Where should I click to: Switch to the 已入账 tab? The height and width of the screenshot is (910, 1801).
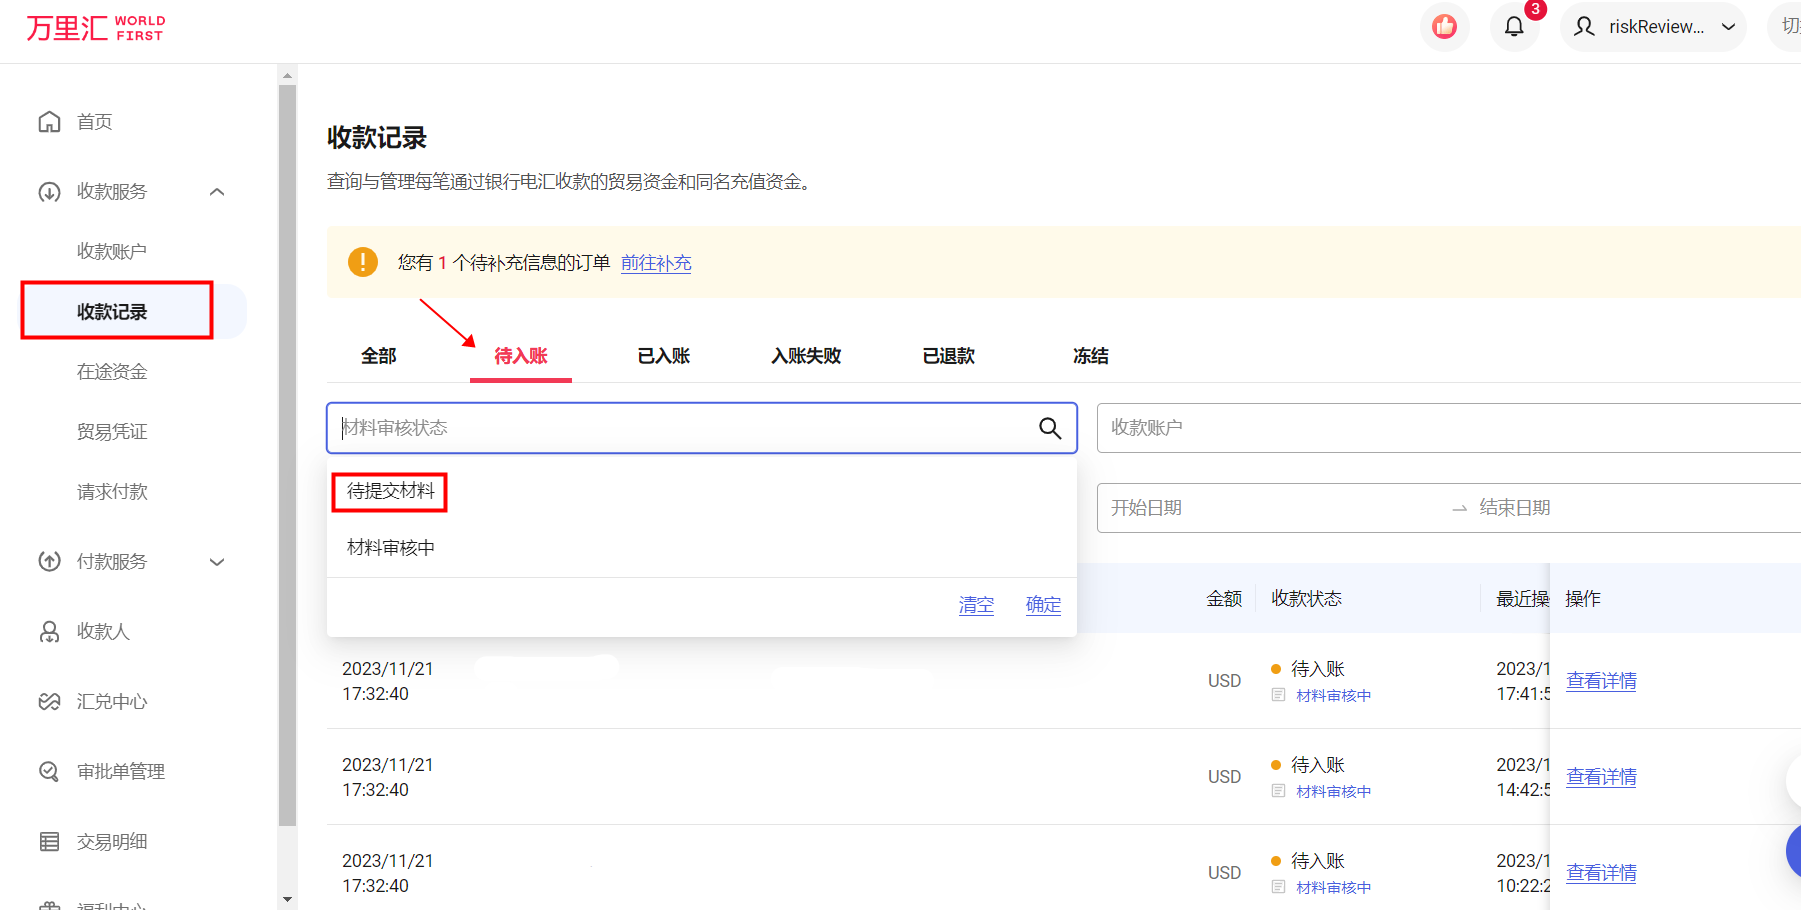[x=663, y=355]
